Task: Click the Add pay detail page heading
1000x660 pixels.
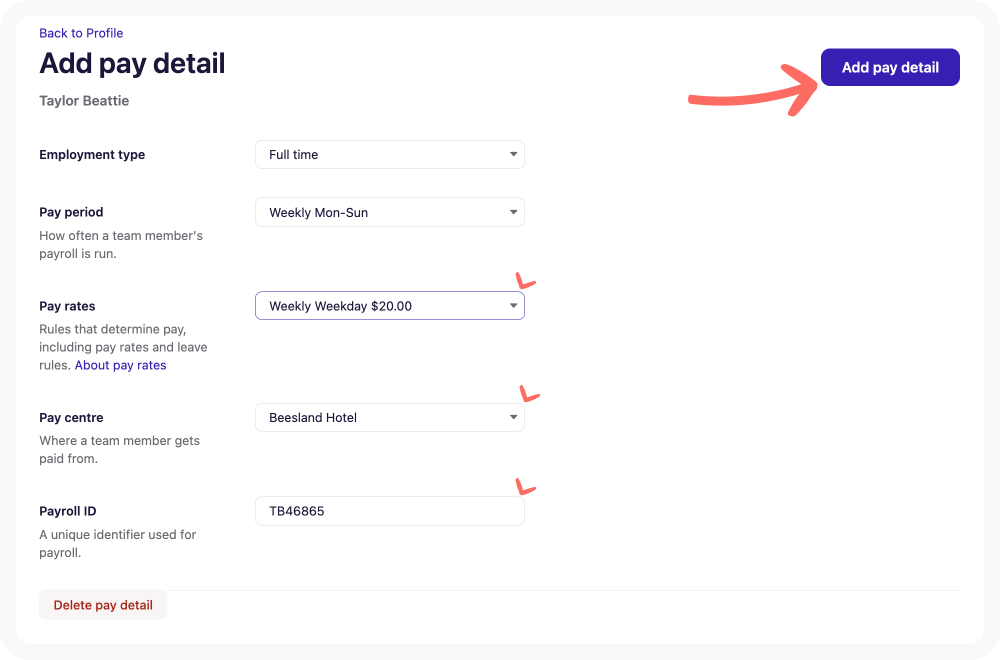Action: [132, 63]
